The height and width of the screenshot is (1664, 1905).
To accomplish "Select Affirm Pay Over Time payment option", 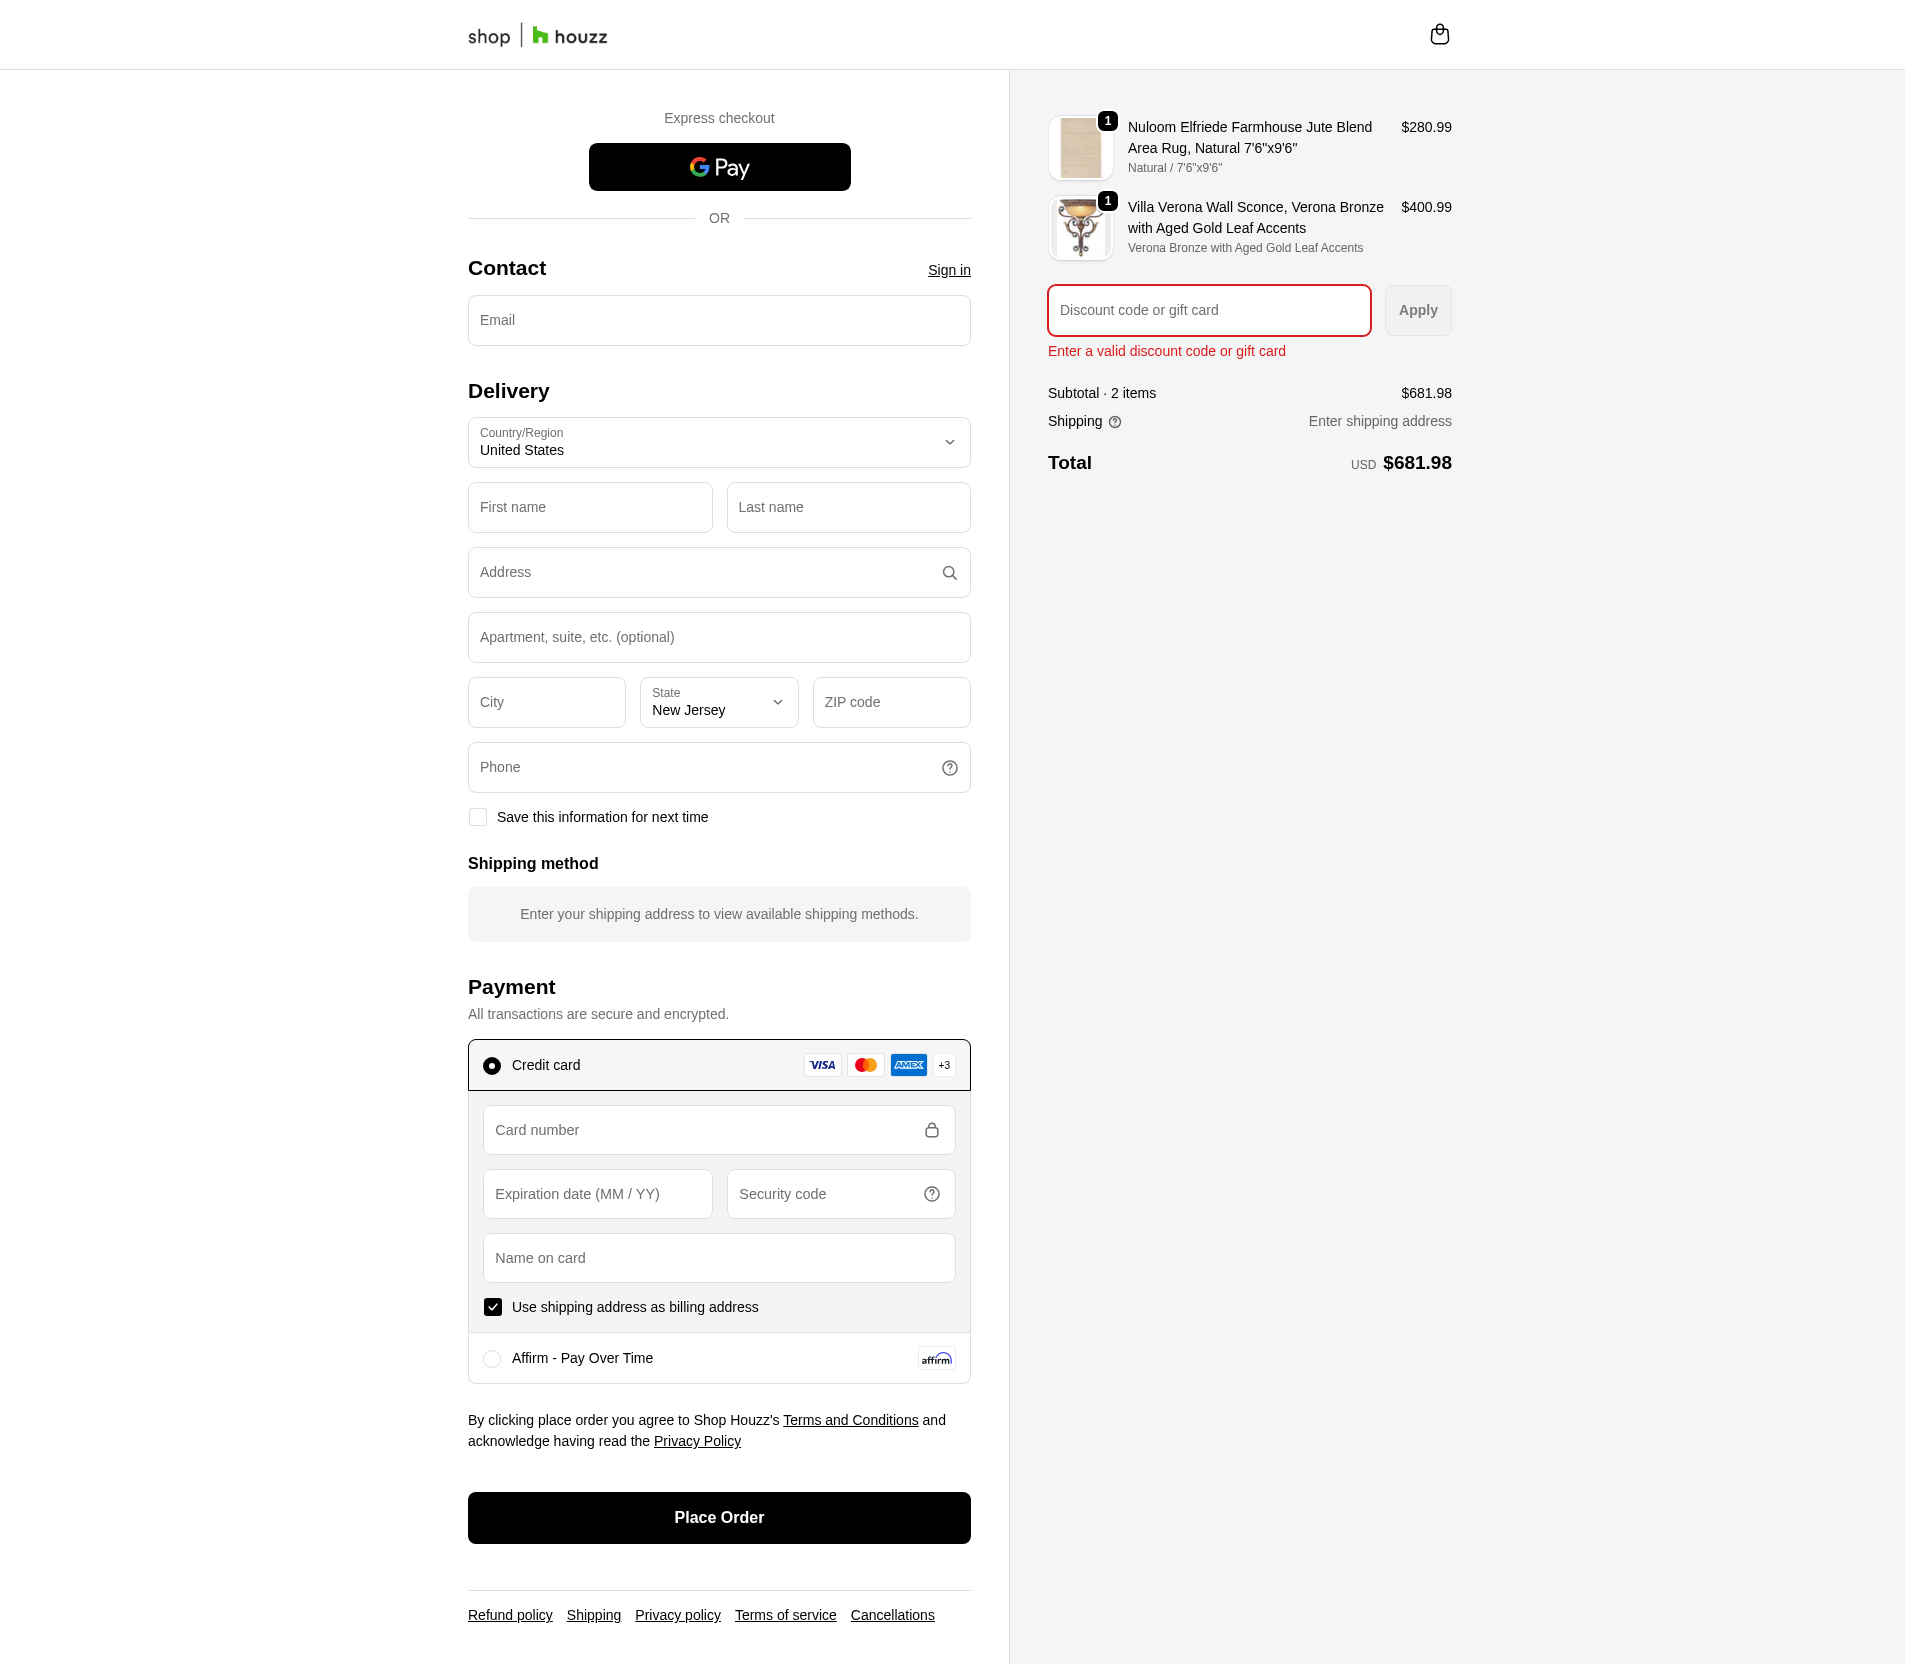I will click(492, 1358).
